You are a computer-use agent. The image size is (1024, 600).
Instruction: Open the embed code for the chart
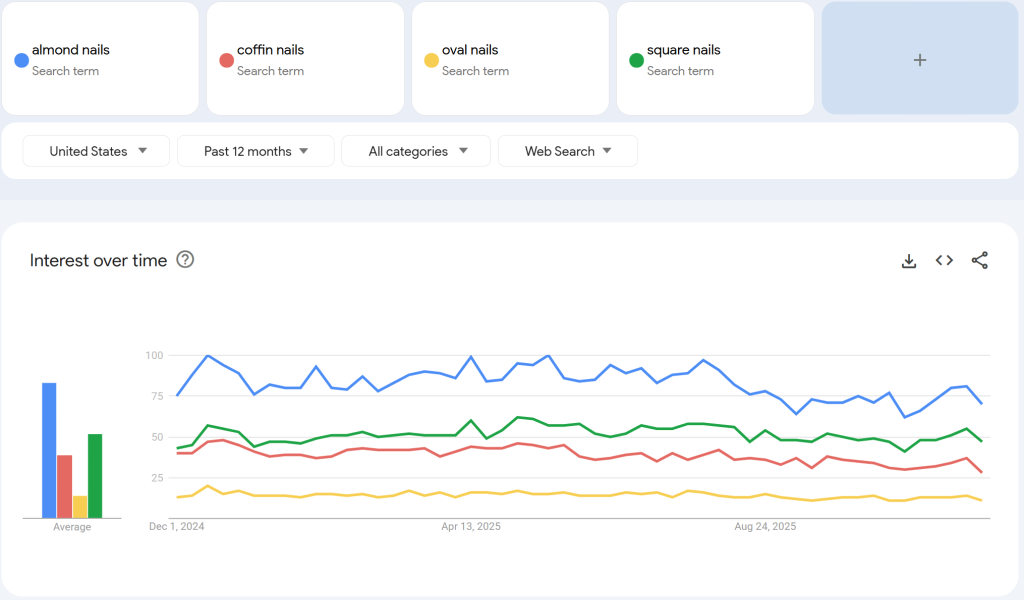point(944,260)
